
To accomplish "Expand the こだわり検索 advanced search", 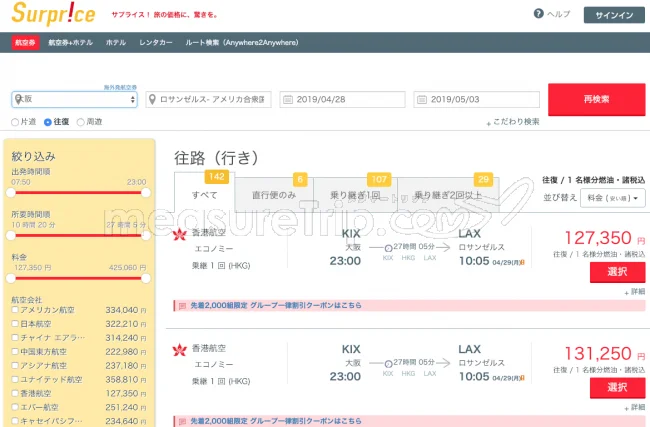I will tap(514, 122).
